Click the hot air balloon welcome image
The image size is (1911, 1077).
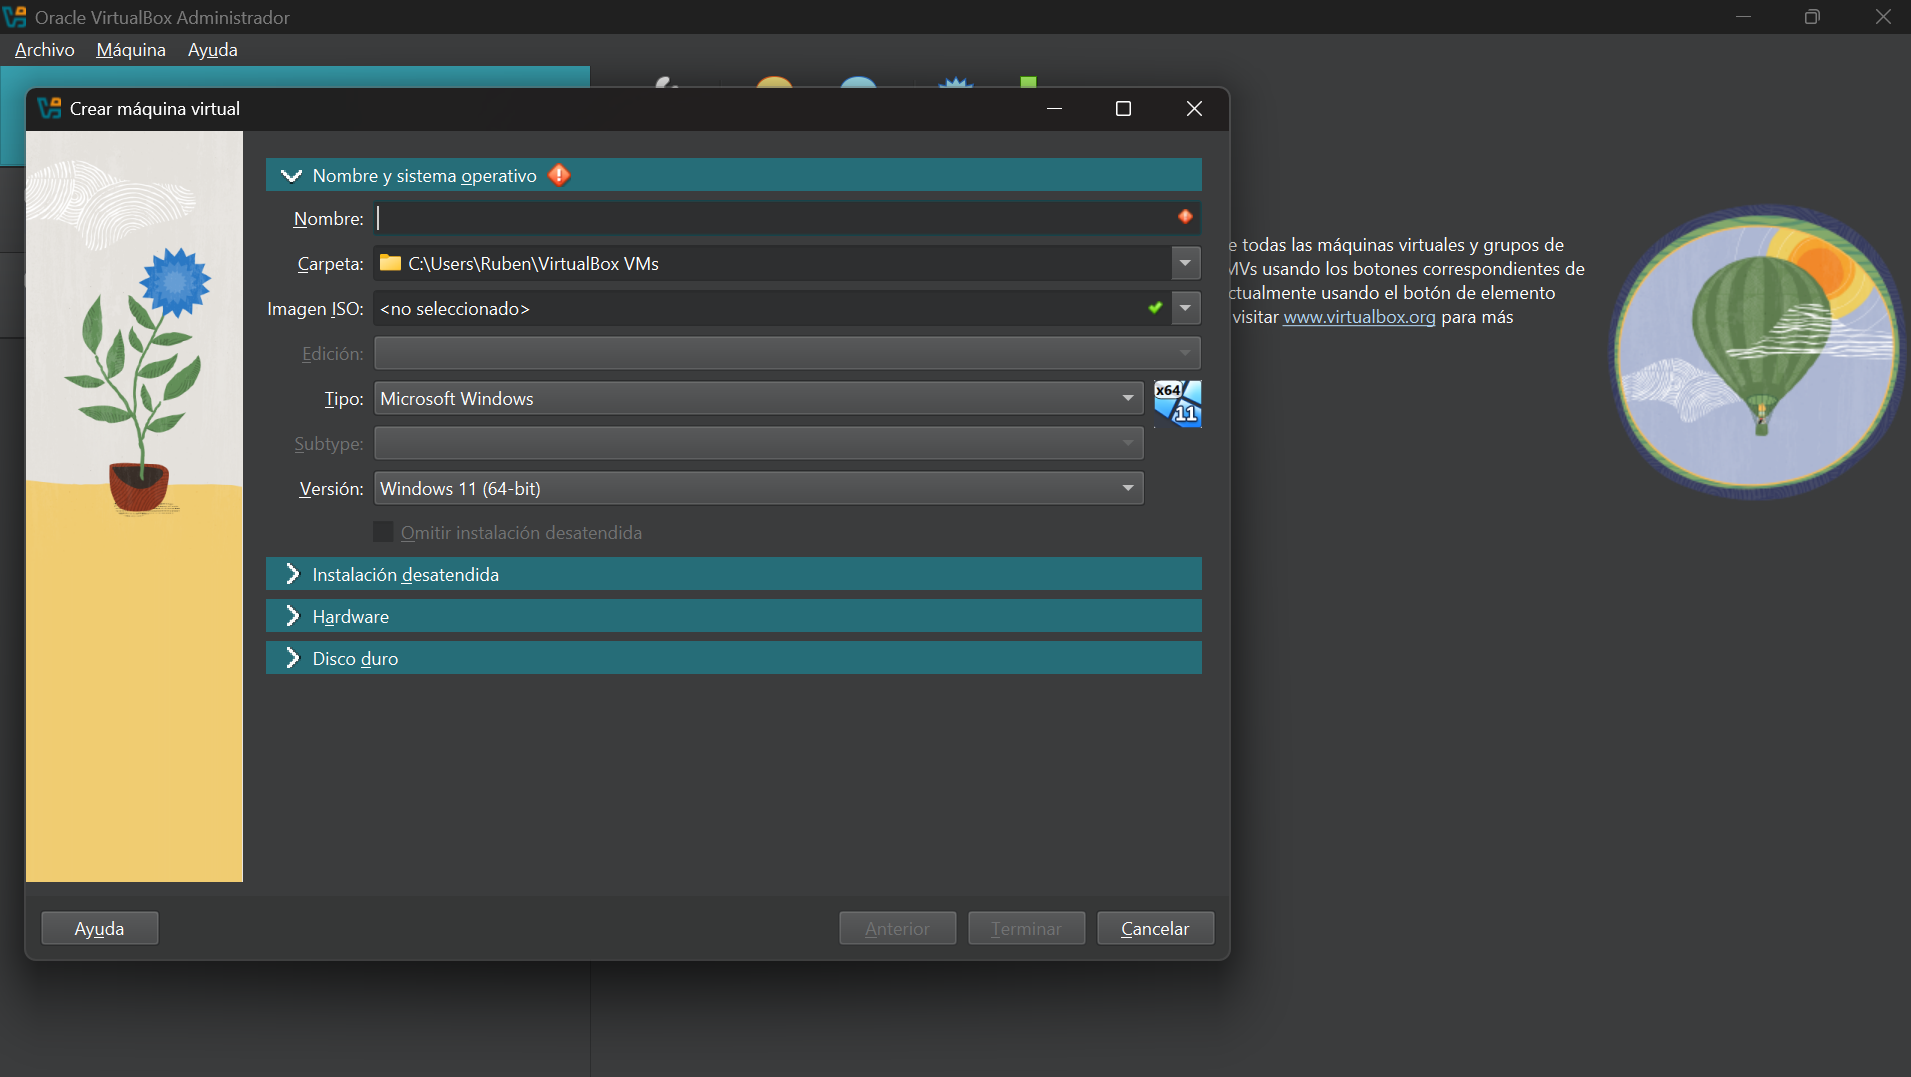pyautogui.click(x=1755, y=352)
